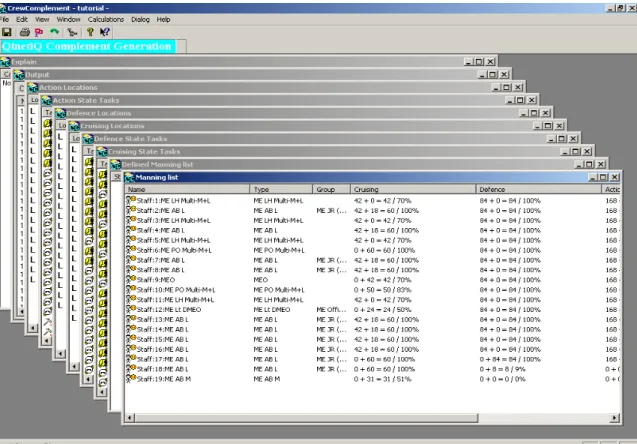637x444 pixels.
Task: Click the person icon beside Staff:12
Action: [x=131, y=309]
